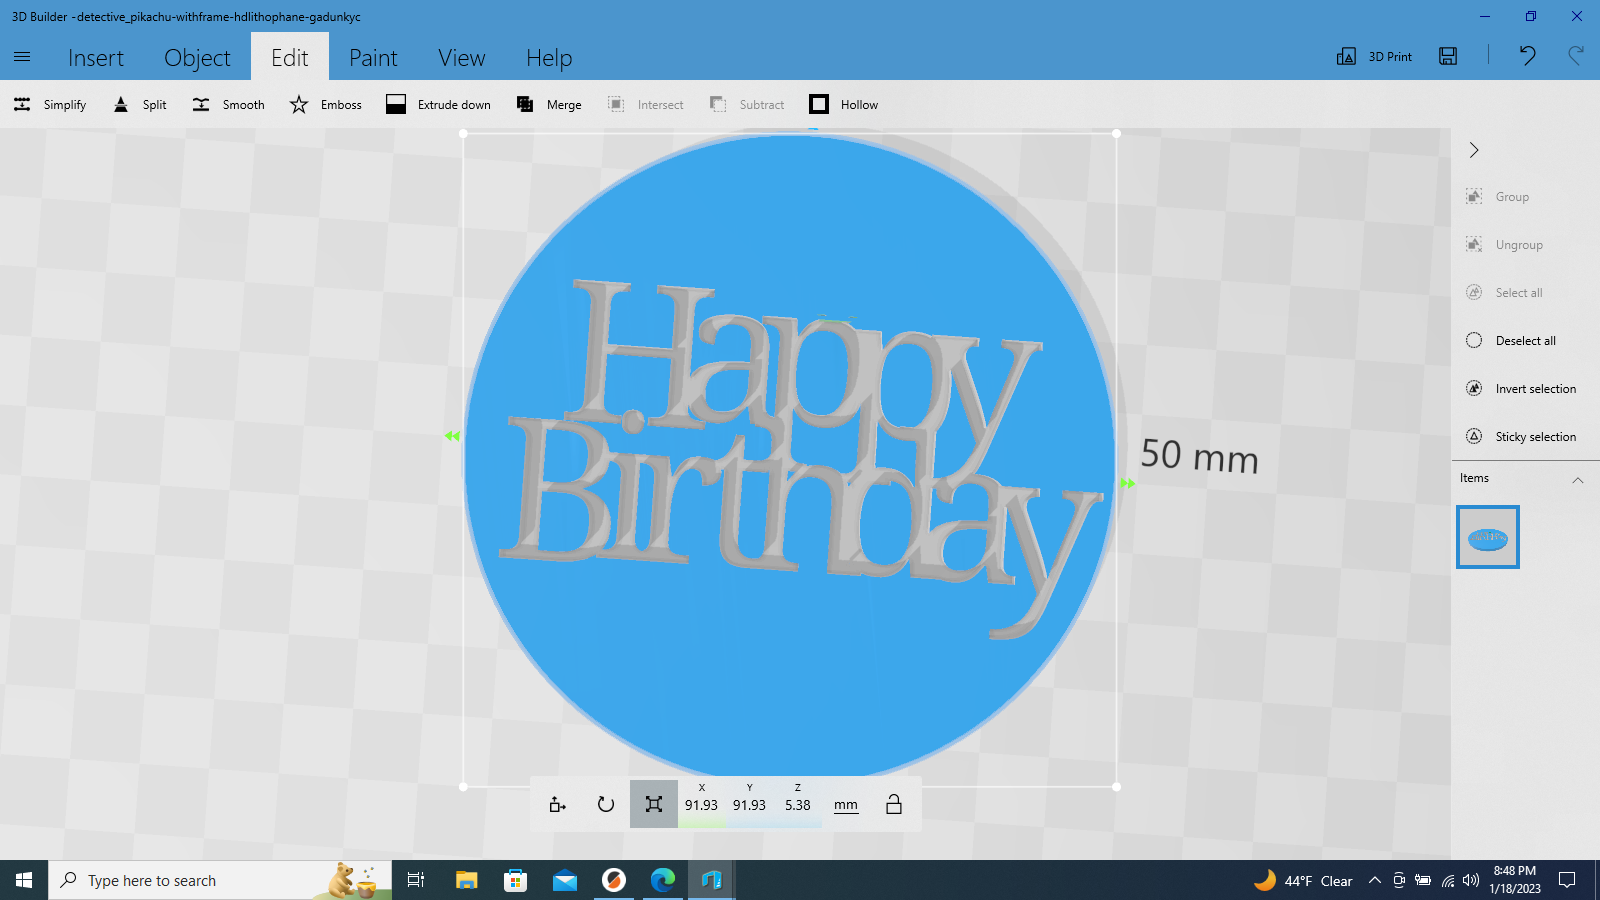This screenshot has height=900, width=1600.
Task: Choose the Emboss tool
Action: pyautogui.click(x=325, y=105)
